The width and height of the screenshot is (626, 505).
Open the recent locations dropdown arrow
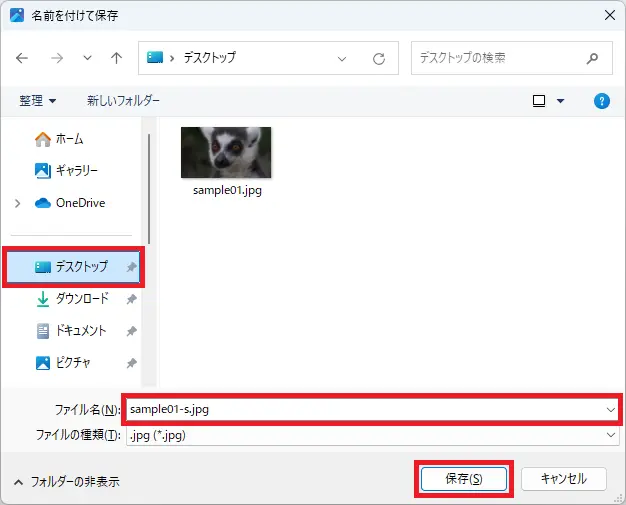87,58
